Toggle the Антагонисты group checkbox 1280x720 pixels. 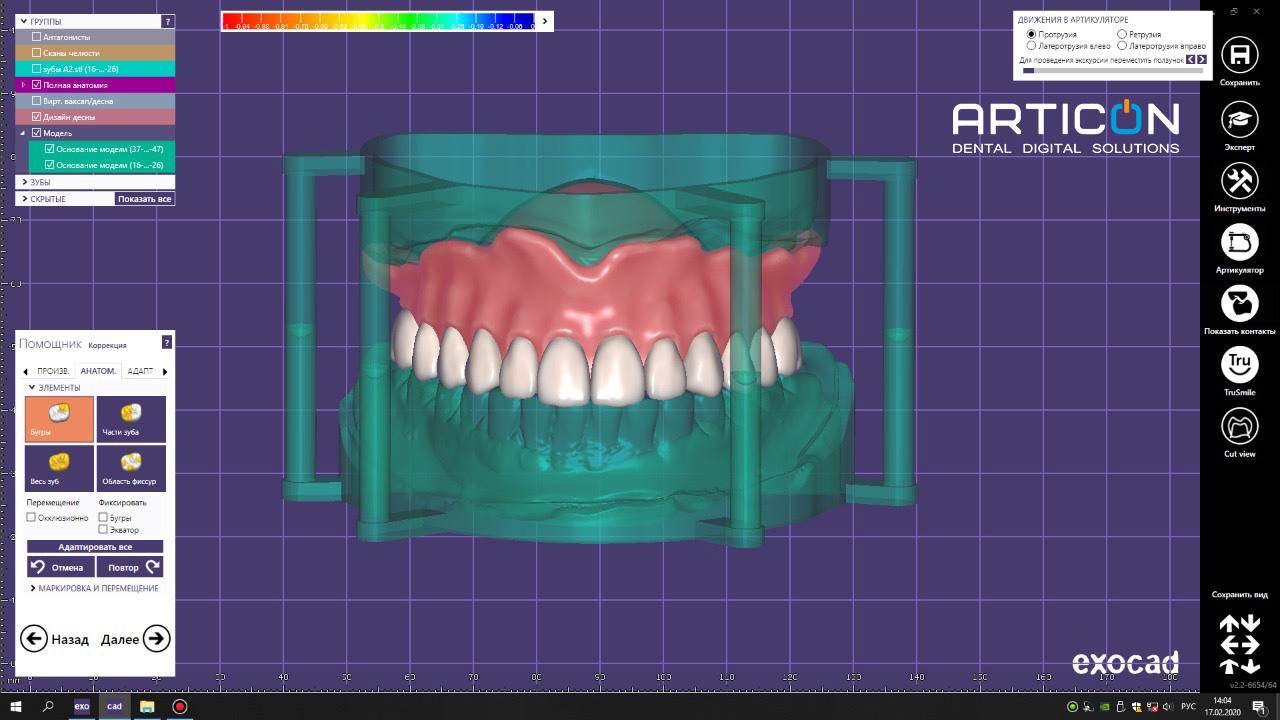tap(37, 37)
